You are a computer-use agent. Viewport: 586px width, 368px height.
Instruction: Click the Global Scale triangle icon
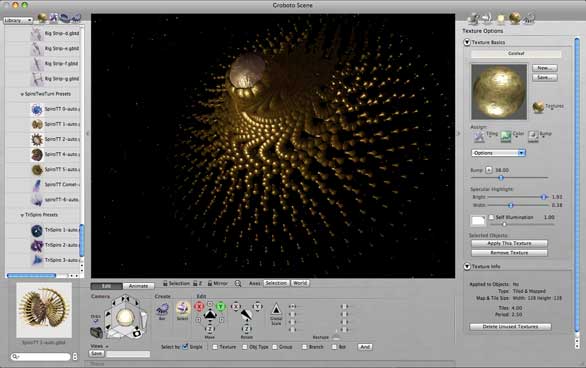tap(276, 309)
